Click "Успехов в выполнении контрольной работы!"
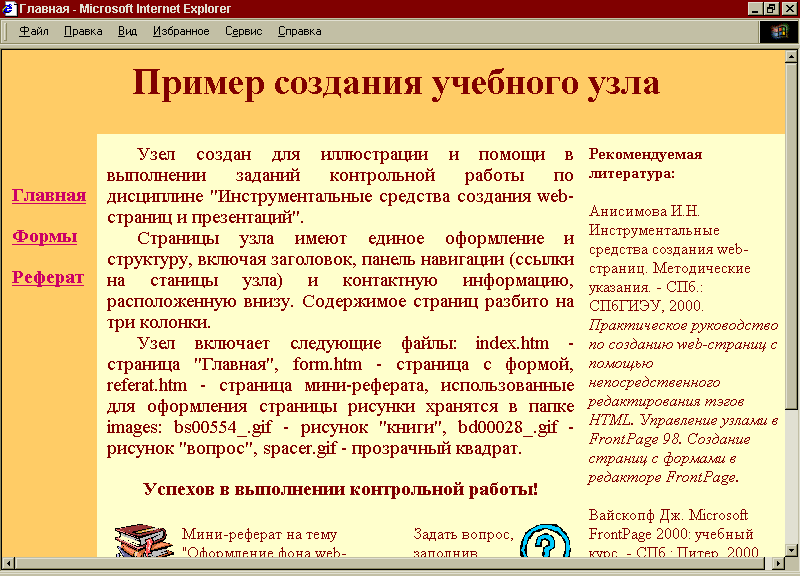Viewport: 800px width, 576px height. (340, 489)
